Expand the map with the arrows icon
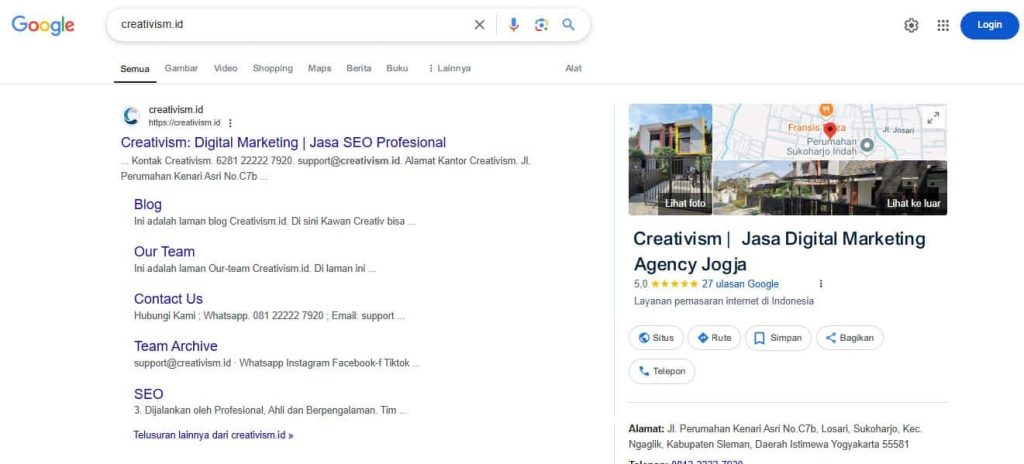 click(x=933, y=118)
